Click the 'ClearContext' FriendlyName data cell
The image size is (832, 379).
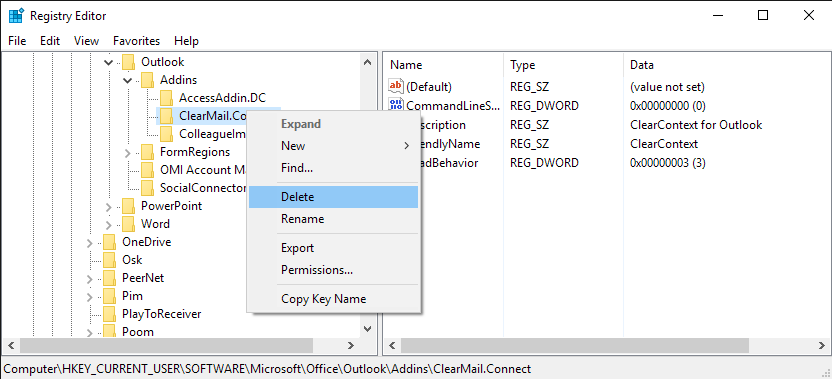pyautogui.click(x=664, y=144)
